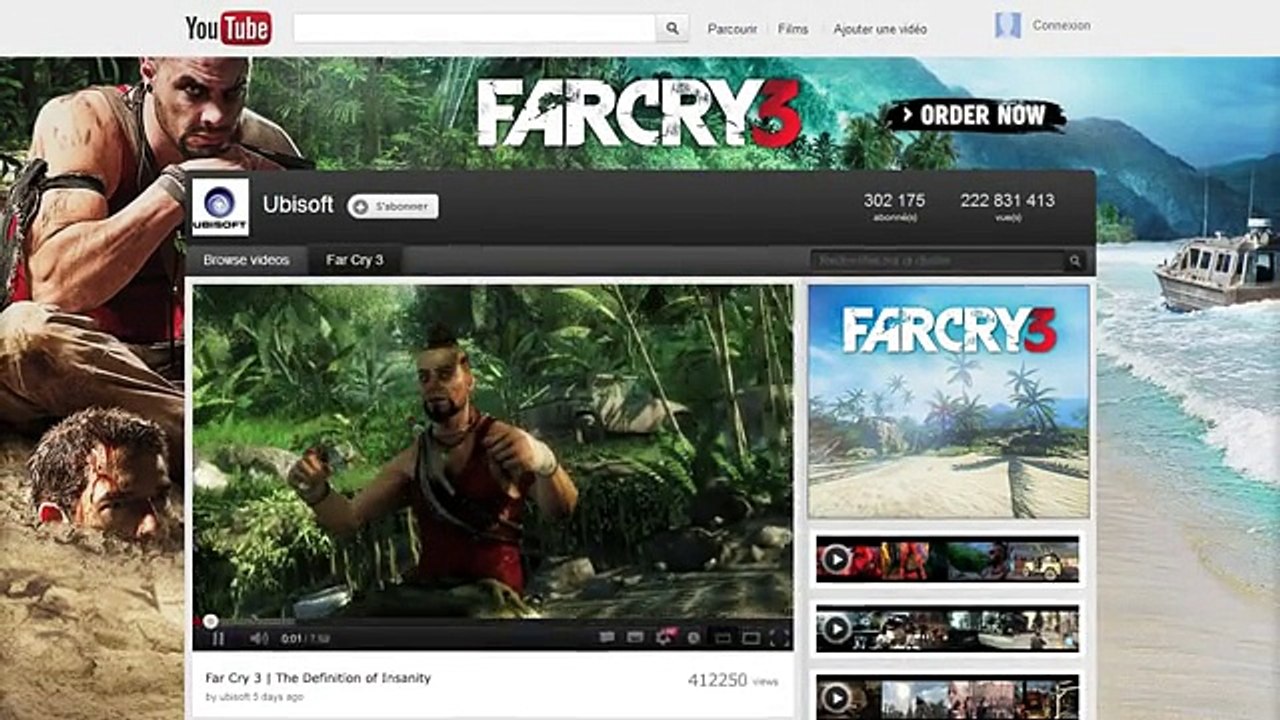Open the Films link
1280x720 pixels.
click(793, 29)
